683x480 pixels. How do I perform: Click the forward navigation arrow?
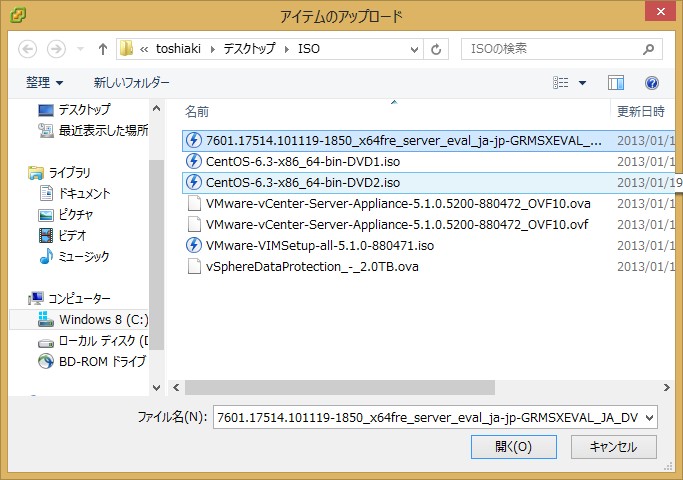[56, 49]
